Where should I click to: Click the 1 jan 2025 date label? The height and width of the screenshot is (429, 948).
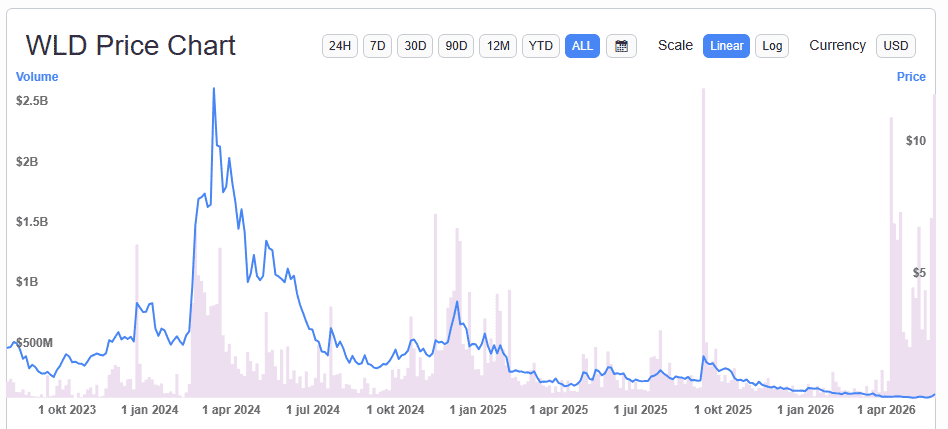[x=478, y=410]
